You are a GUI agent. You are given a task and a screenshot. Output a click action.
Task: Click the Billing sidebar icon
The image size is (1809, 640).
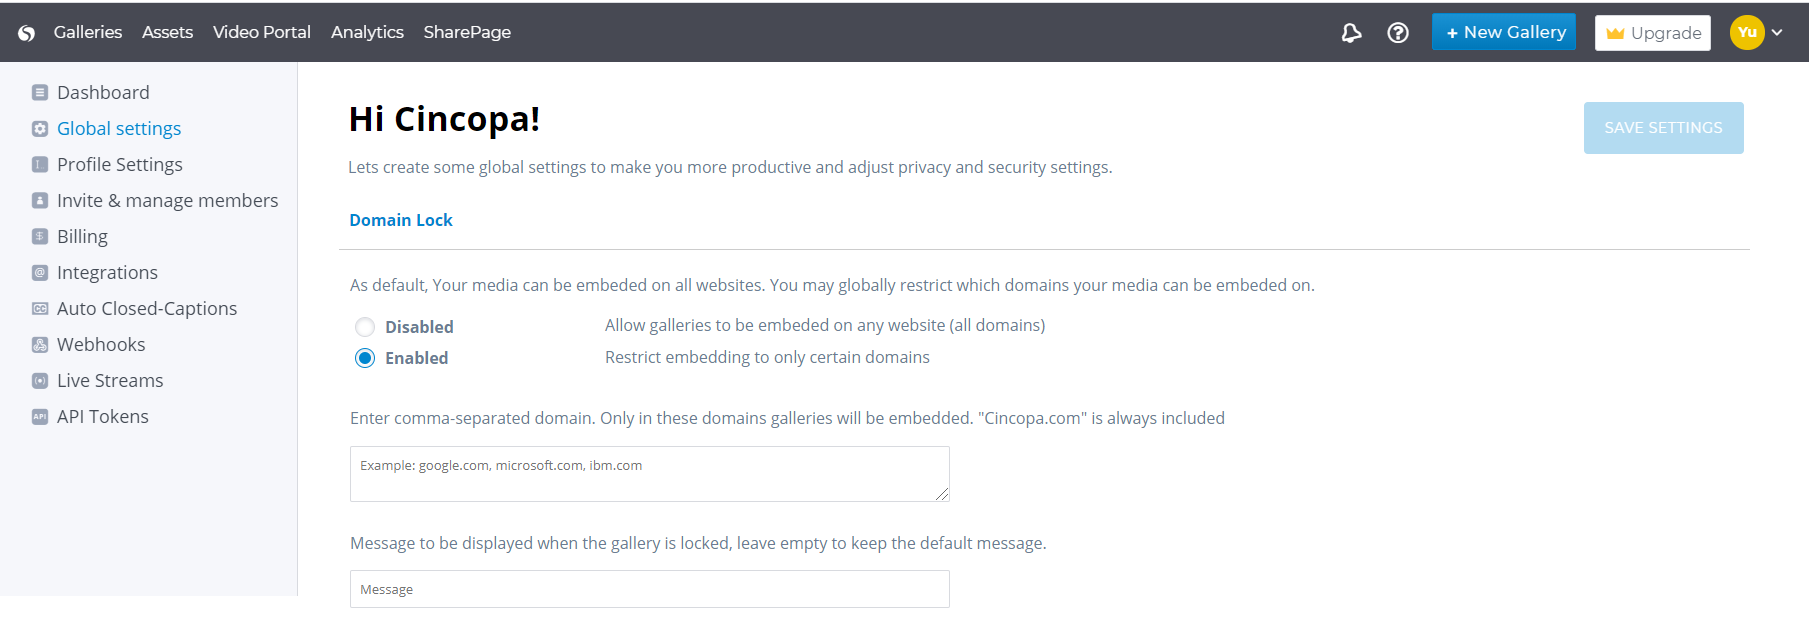coord(40,237)
